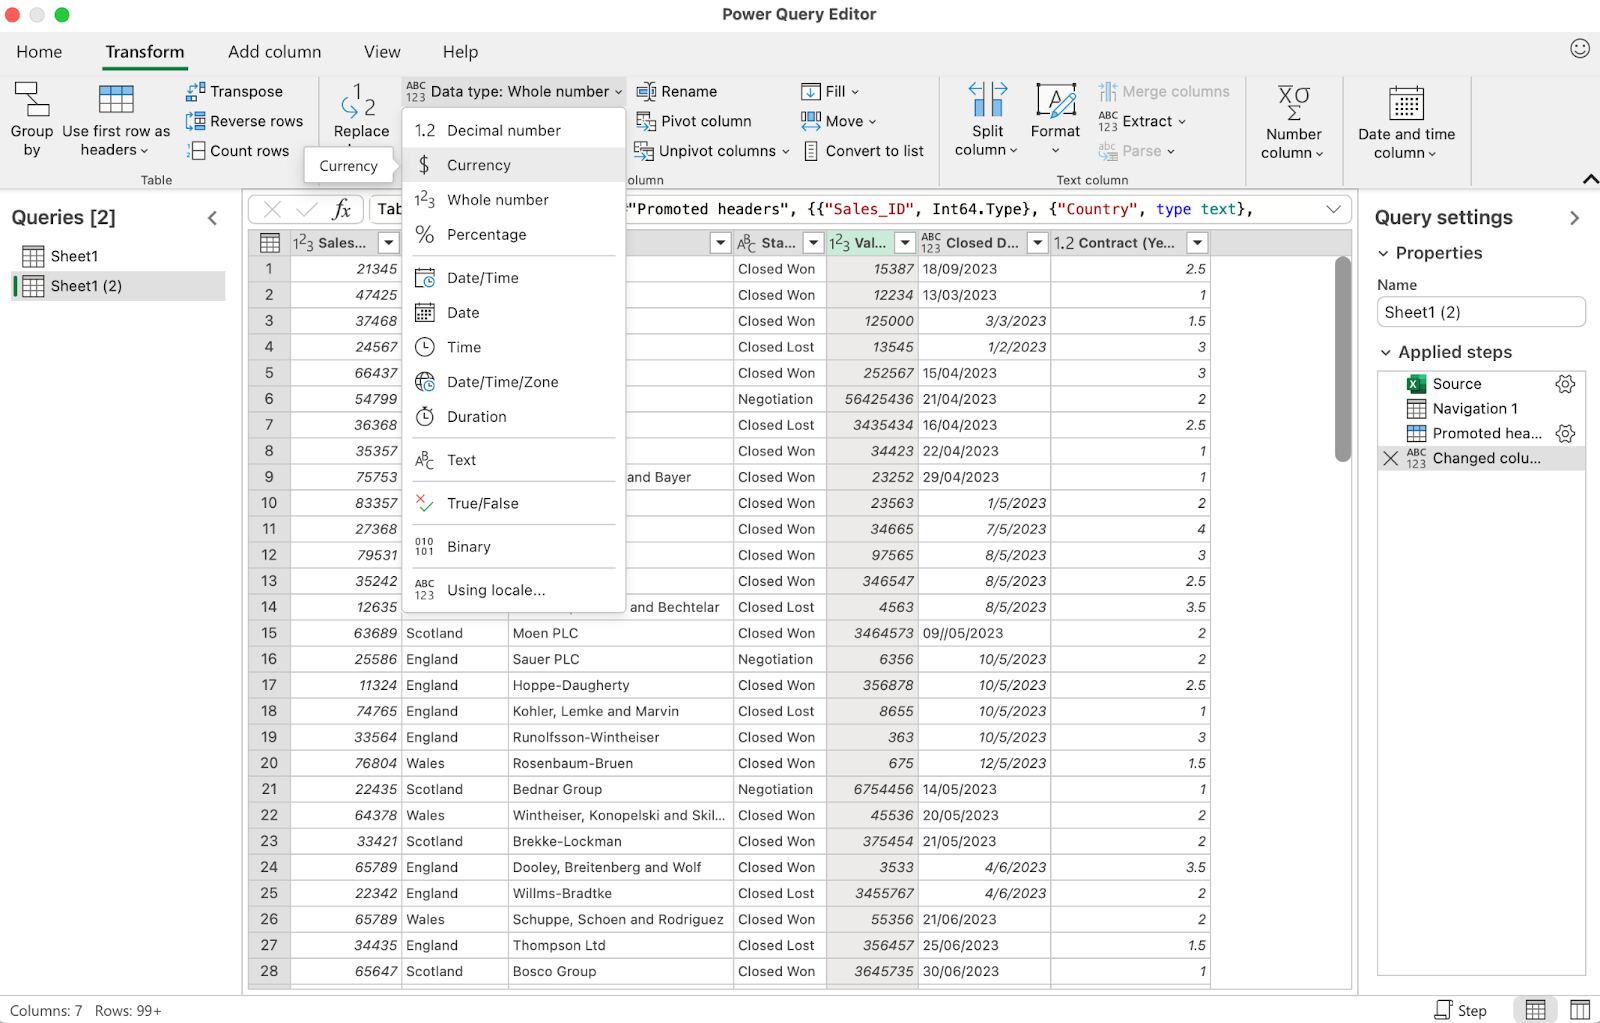This screenshot has height=1023, width=1600.
Task: Choose Date/Time data type
Action: click(x=514, y=278)
